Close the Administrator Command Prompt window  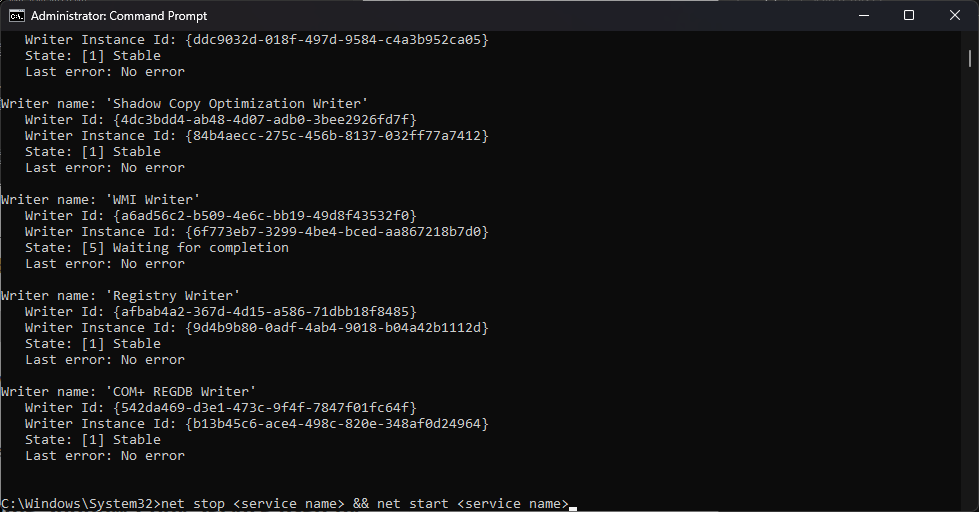[x=955, y=16]
